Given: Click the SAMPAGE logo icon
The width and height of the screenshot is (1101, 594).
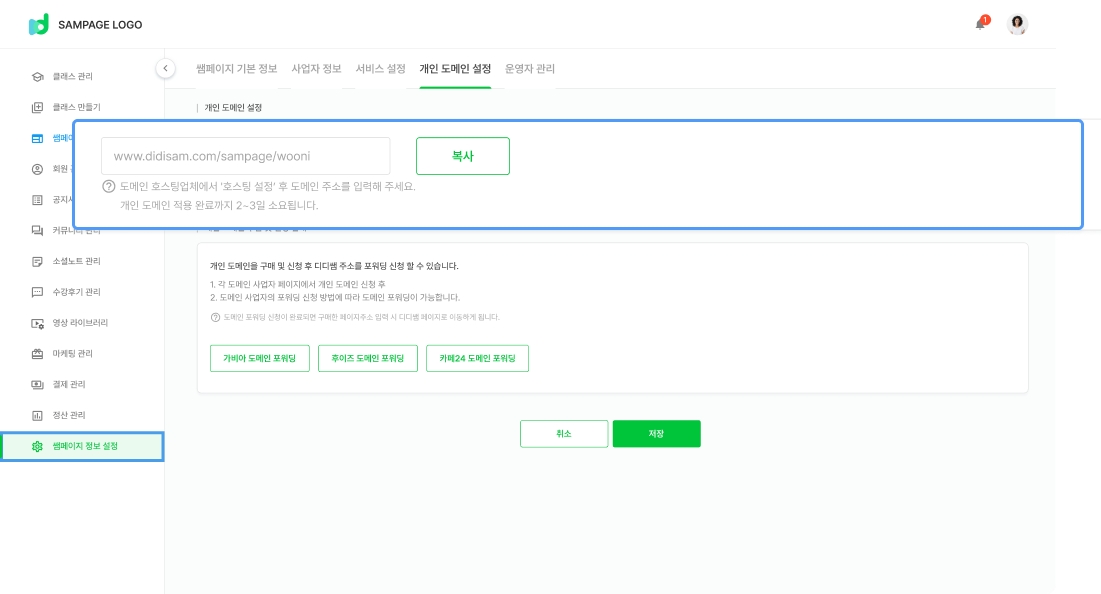Looking at the screenshot, I should coord(39,25).
